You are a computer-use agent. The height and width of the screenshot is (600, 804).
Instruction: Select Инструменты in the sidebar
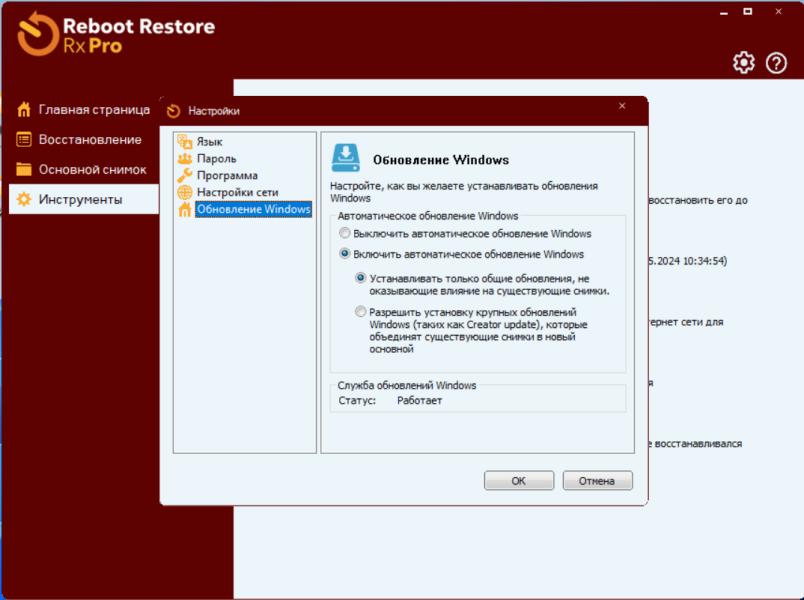point(84,199)
